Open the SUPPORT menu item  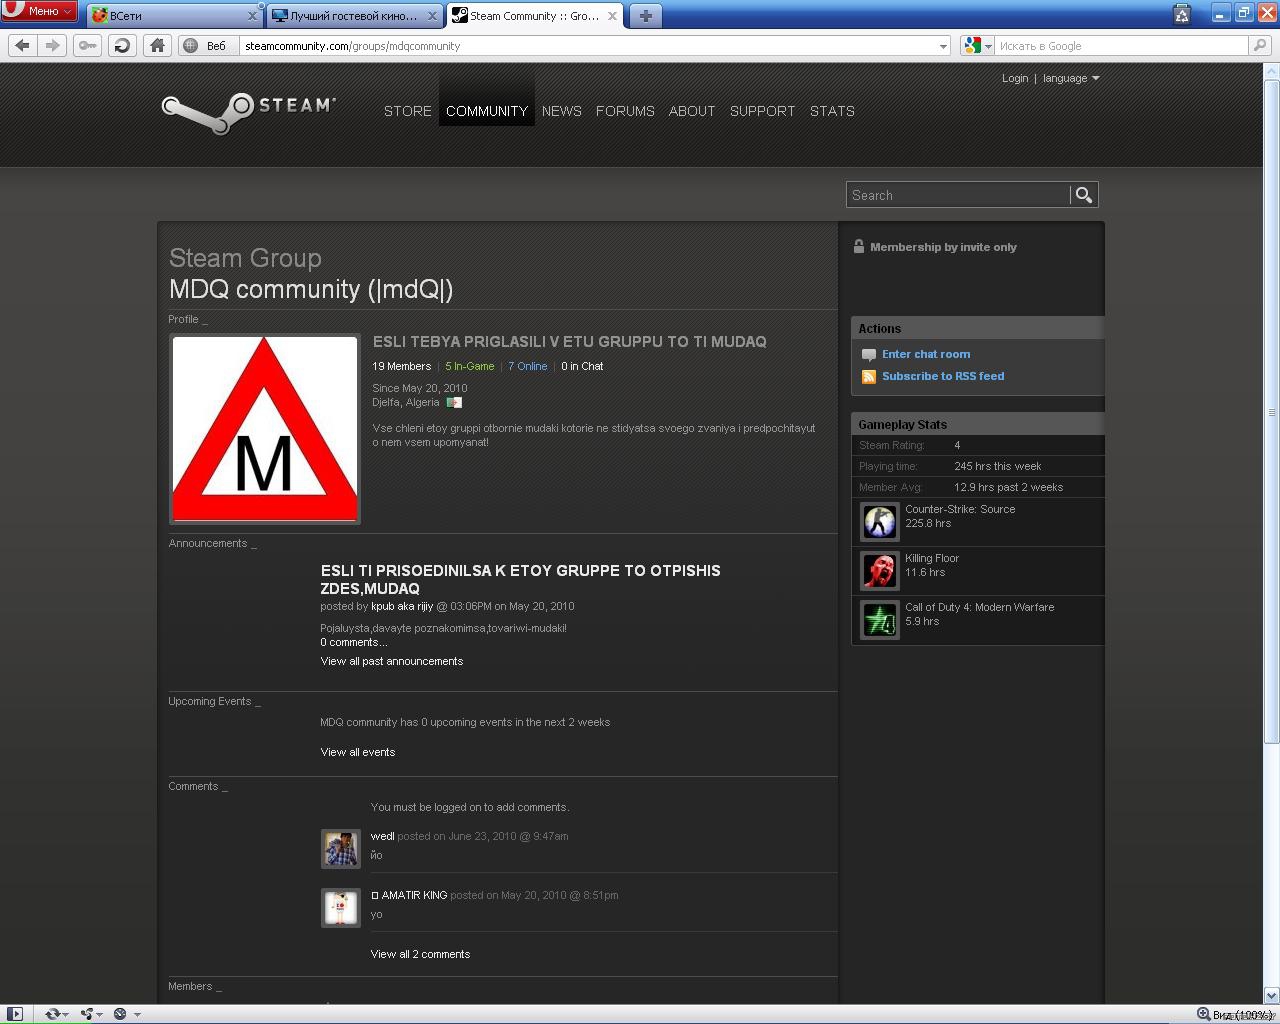[762, 111]
